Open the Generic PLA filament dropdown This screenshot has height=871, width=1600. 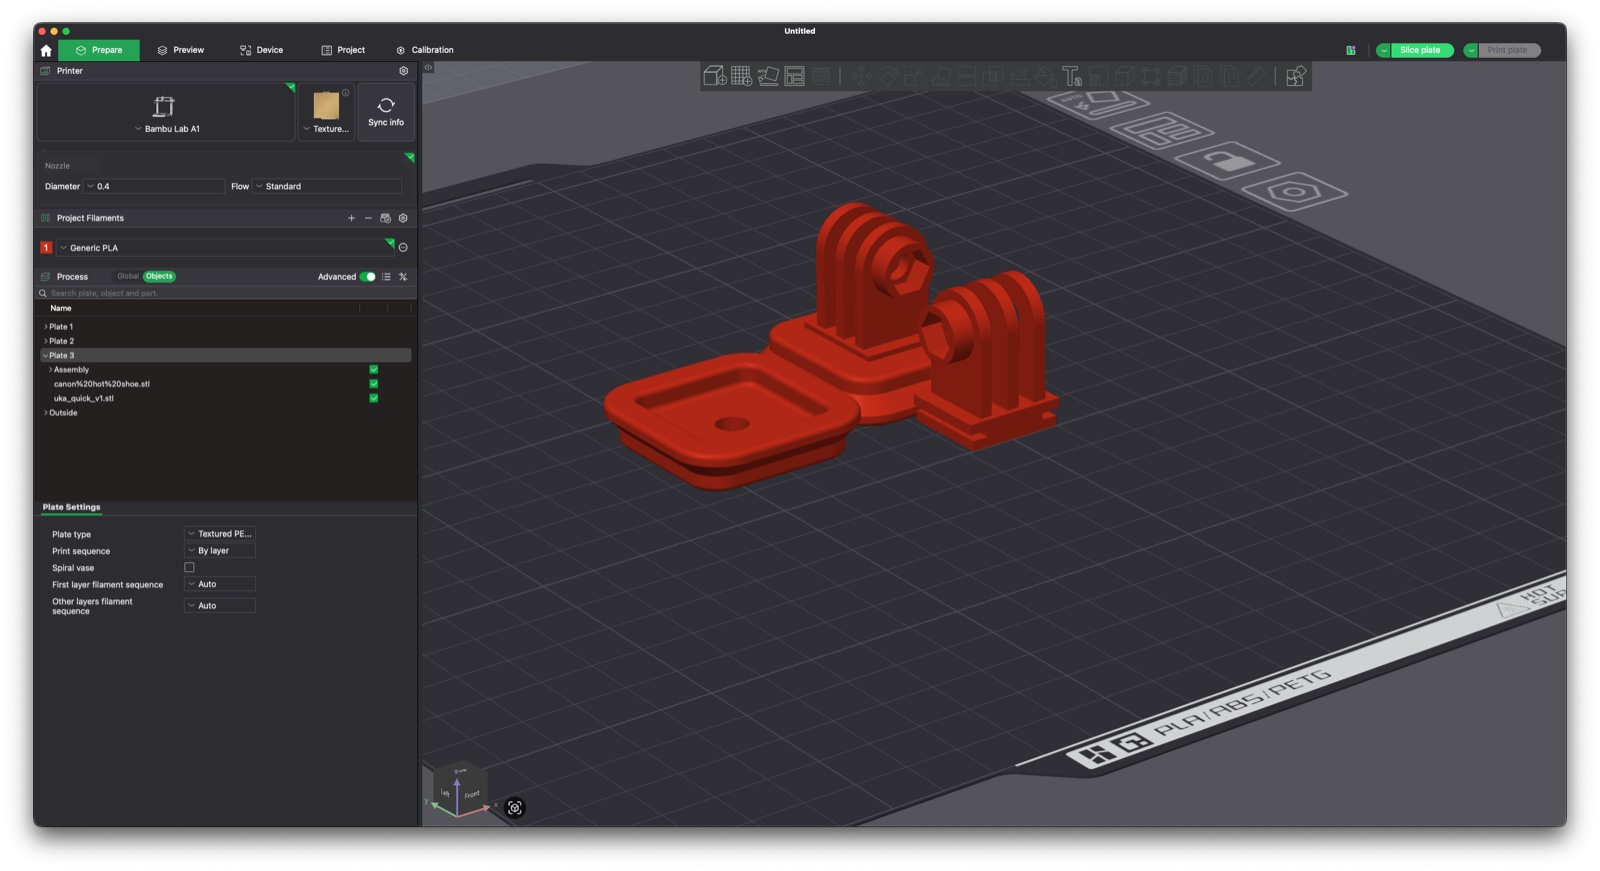pos(225,248)
